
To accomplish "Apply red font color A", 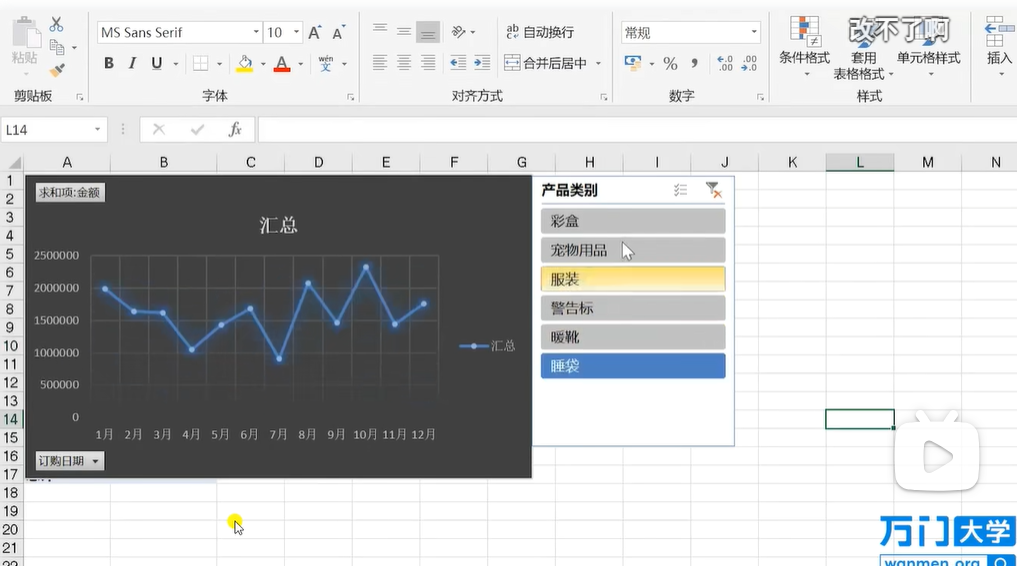I will tap(281, 64).
